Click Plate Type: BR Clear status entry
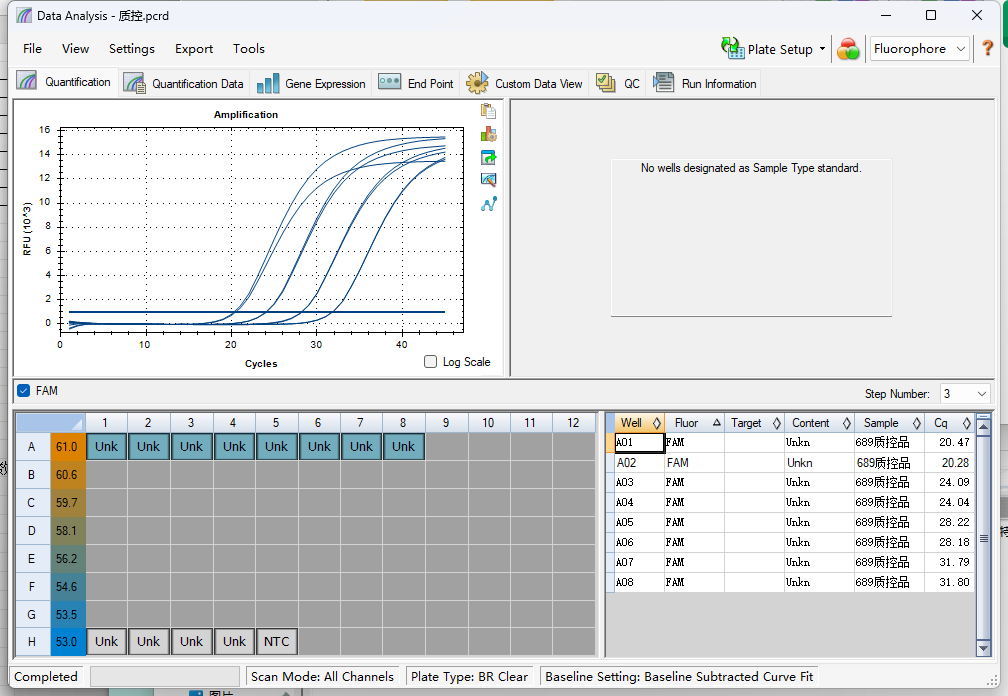 click(469, 677)
